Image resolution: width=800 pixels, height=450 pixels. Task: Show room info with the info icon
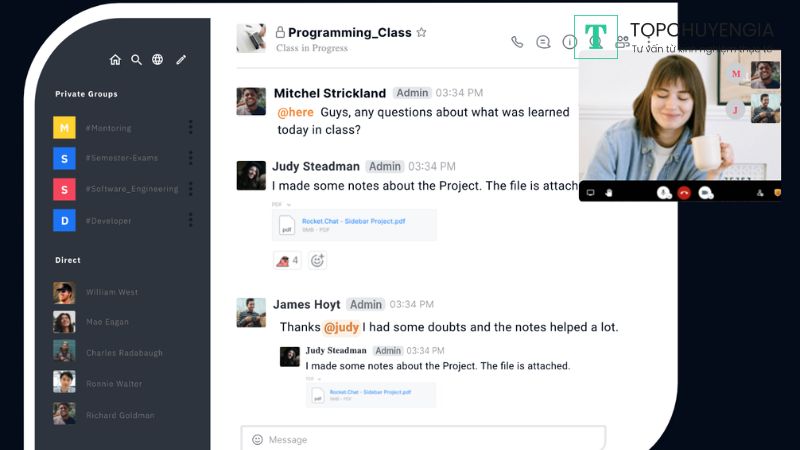pyautogui.click(x=569, y=42)
